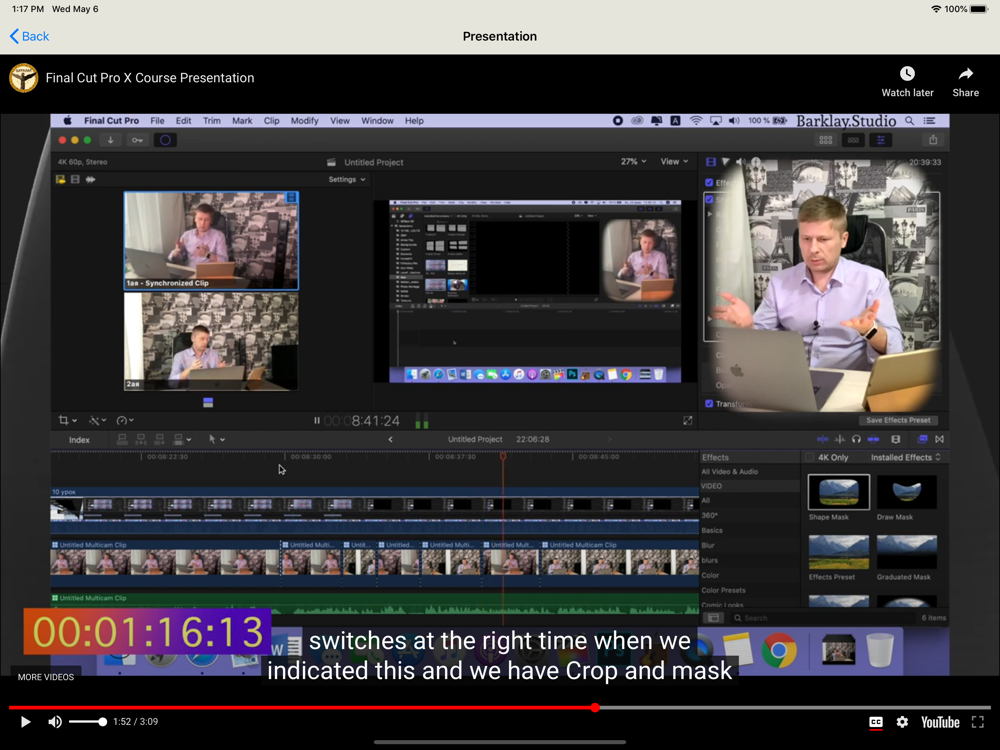The height and width of the screenshot is (750, 1000).
Task: Go back using the Back button
Action: (29, 36)
